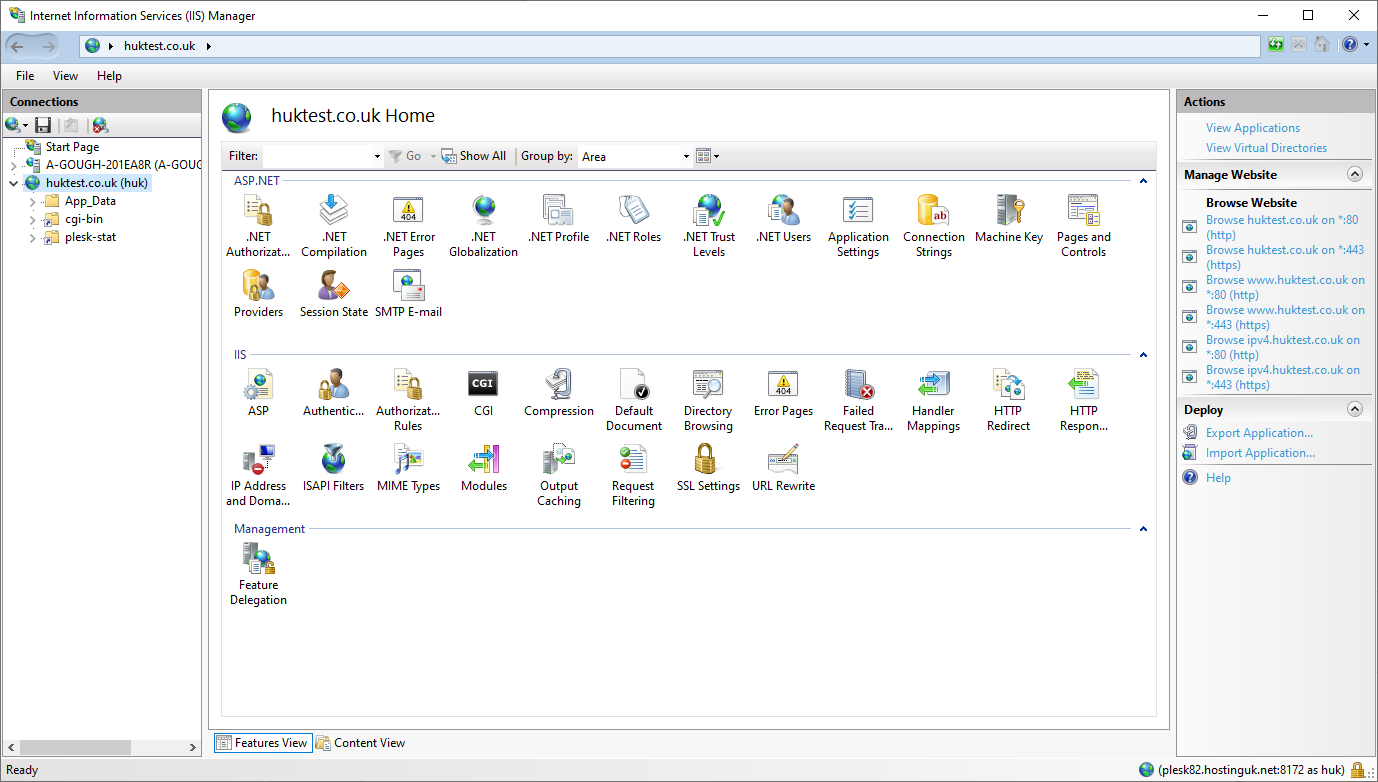
Task: Open .NET Error Pages icon
Action: tap(409, 226)
